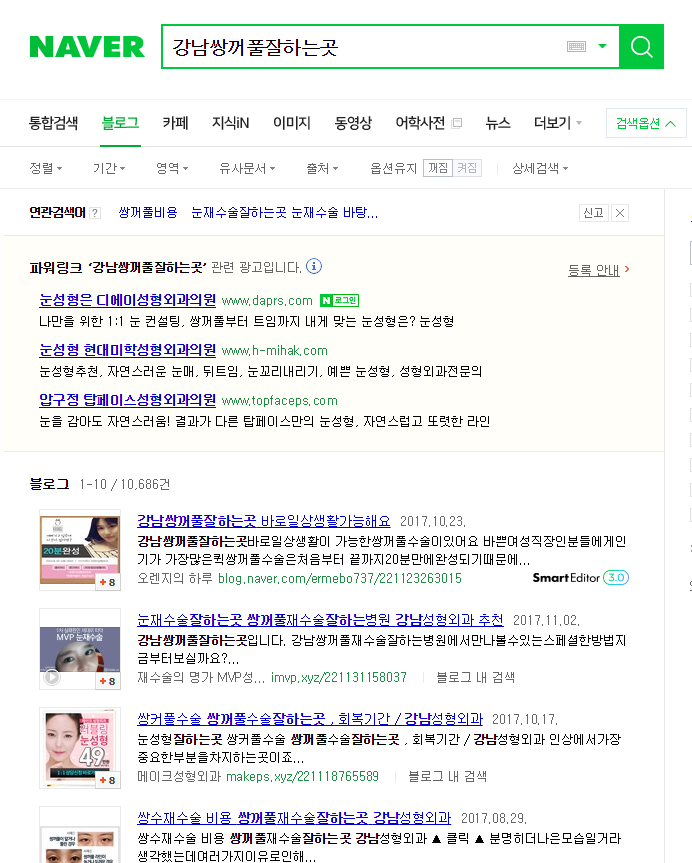Viewport: 692px width, 863px height.
Task: Set 옵션유지 to 꺼짐
Action: (438, 168)
